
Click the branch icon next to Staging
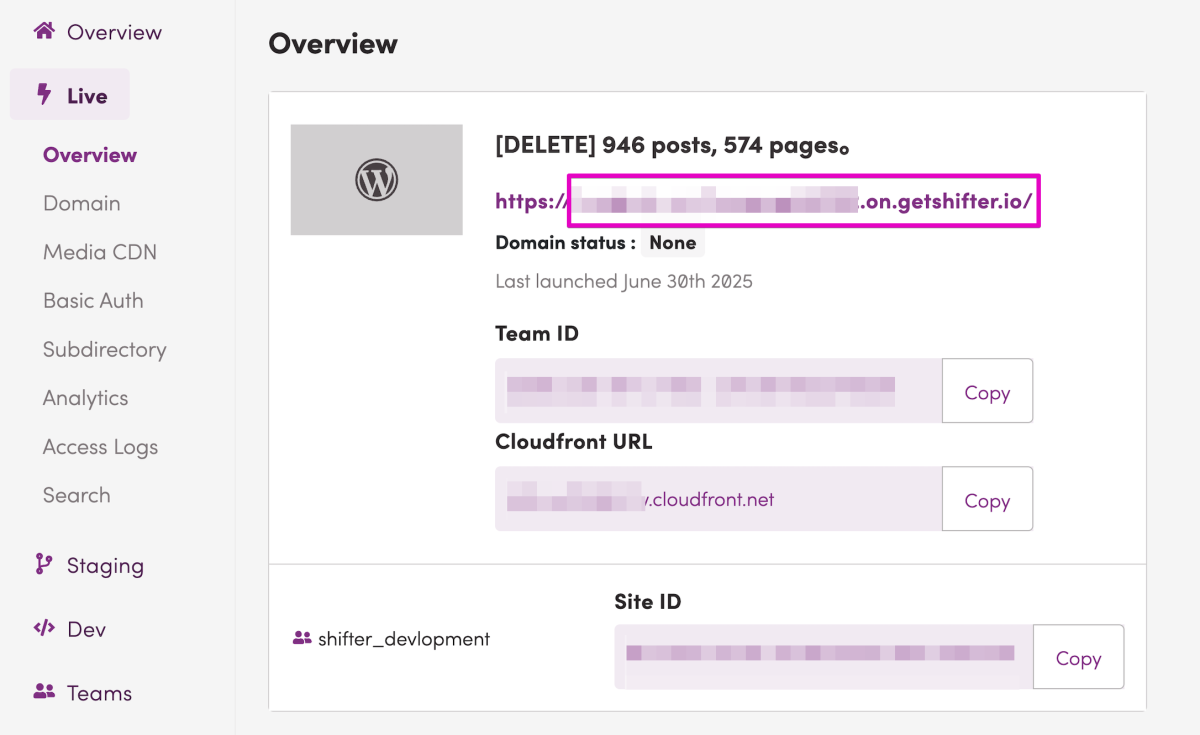tap(43, 565)
